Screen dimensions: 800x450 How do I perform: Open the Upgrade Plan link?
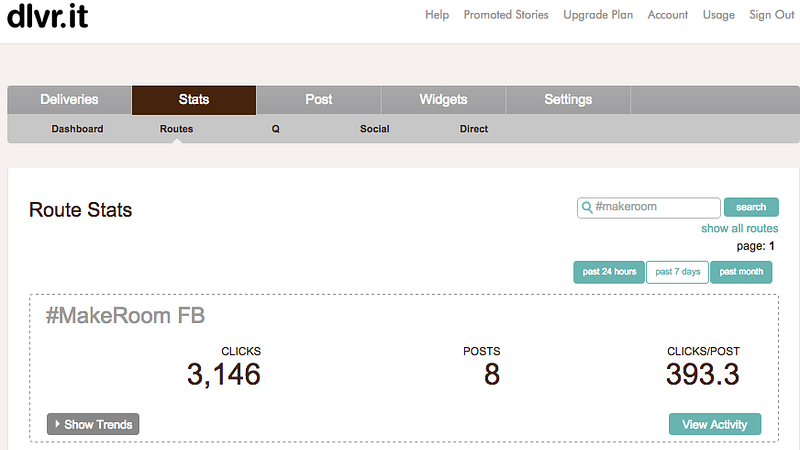tap(598, 15)
